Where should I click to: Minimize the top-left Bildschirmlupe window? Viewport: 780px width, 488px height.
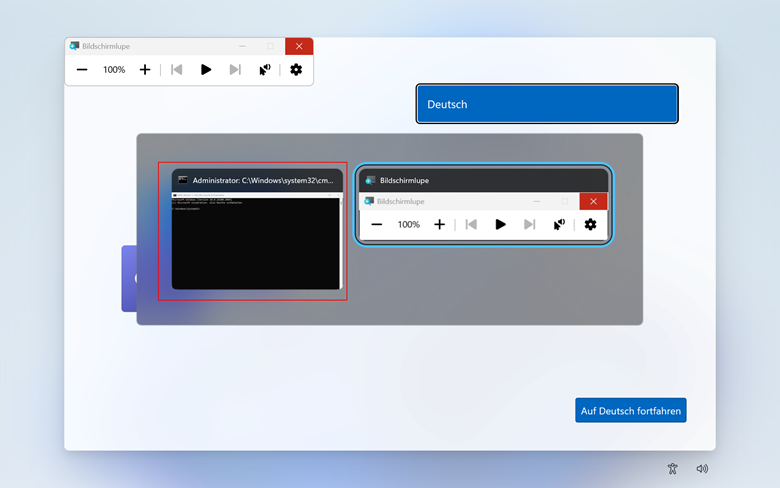(242, 46)
